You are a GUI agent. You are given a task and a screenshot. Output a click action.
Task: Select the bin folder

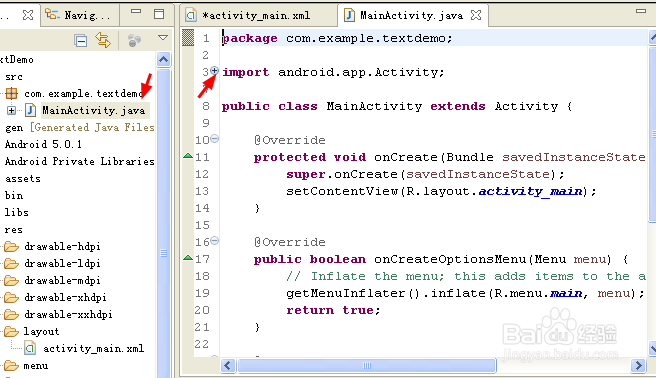(x=14, y=195)
